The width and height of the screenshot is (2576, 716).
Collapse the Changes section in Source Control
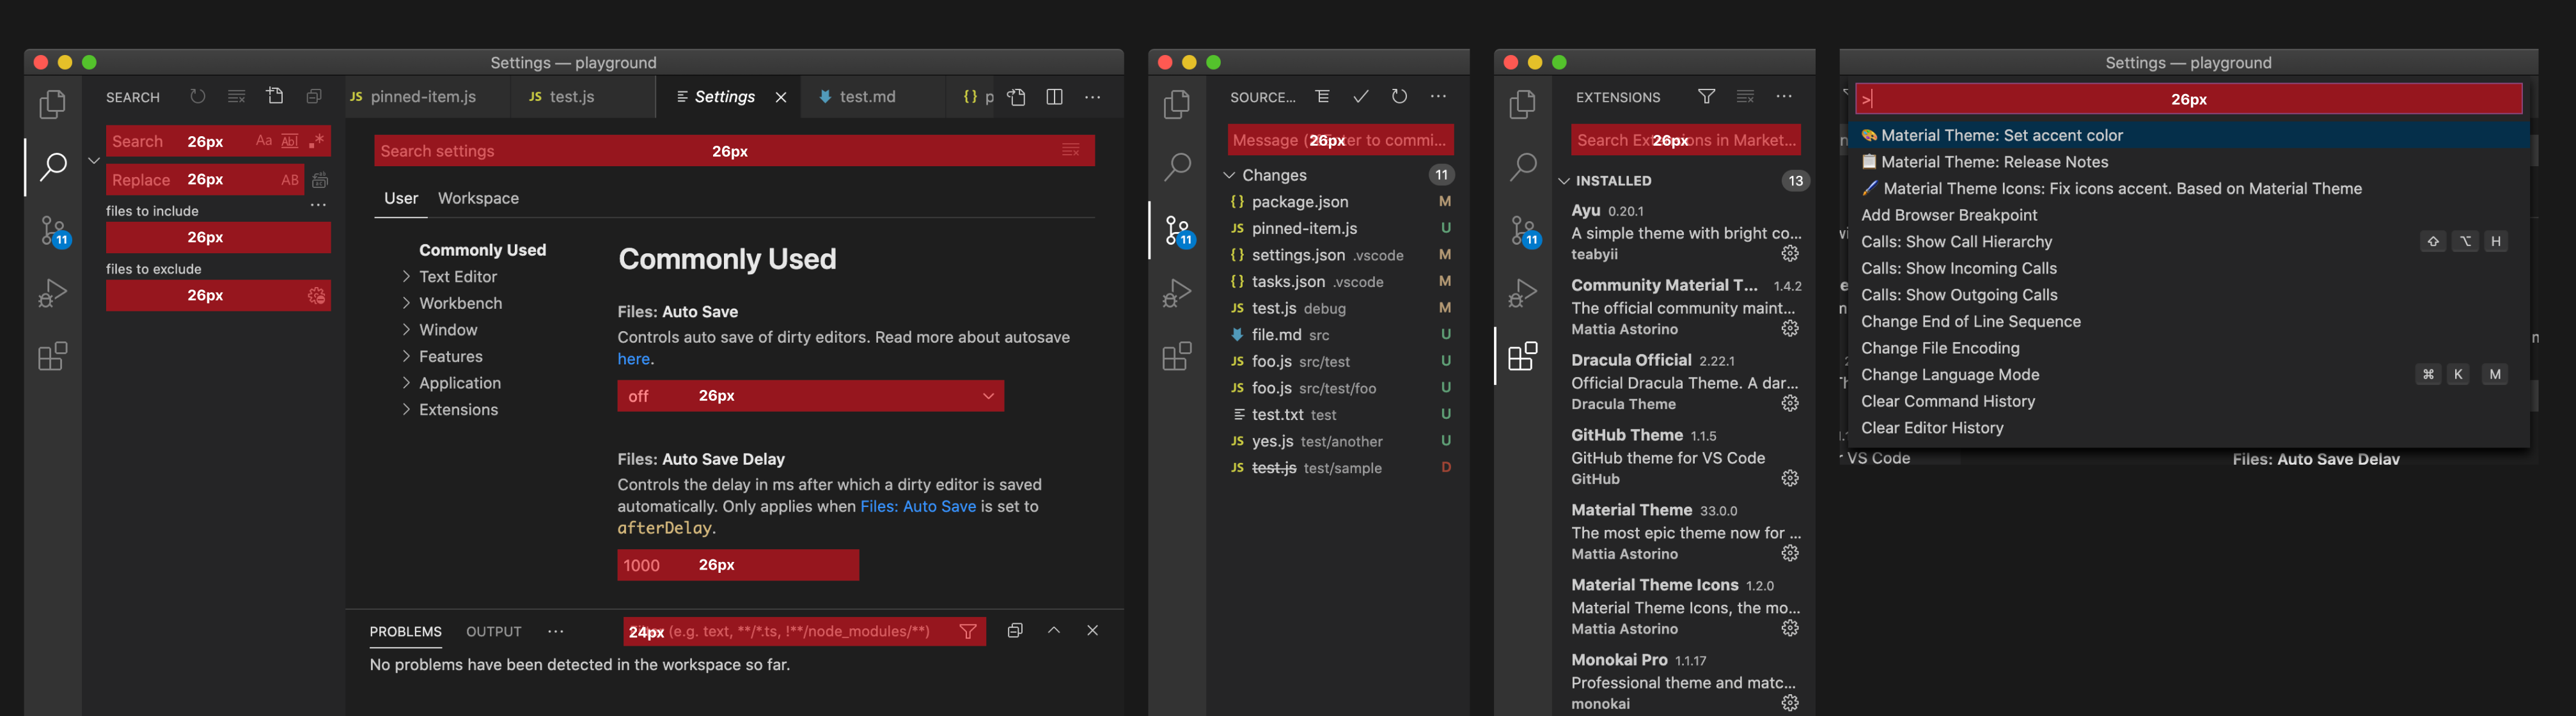pos(1229,174)
